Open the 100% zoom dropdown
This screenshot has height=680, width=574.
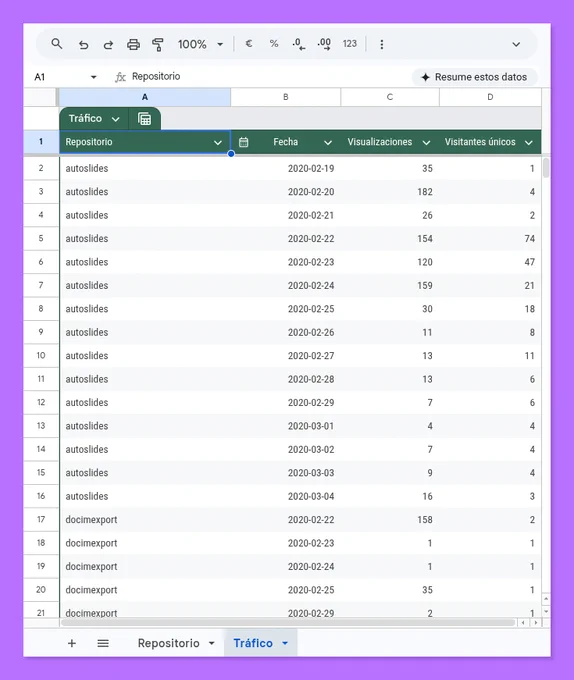[200, 44]
